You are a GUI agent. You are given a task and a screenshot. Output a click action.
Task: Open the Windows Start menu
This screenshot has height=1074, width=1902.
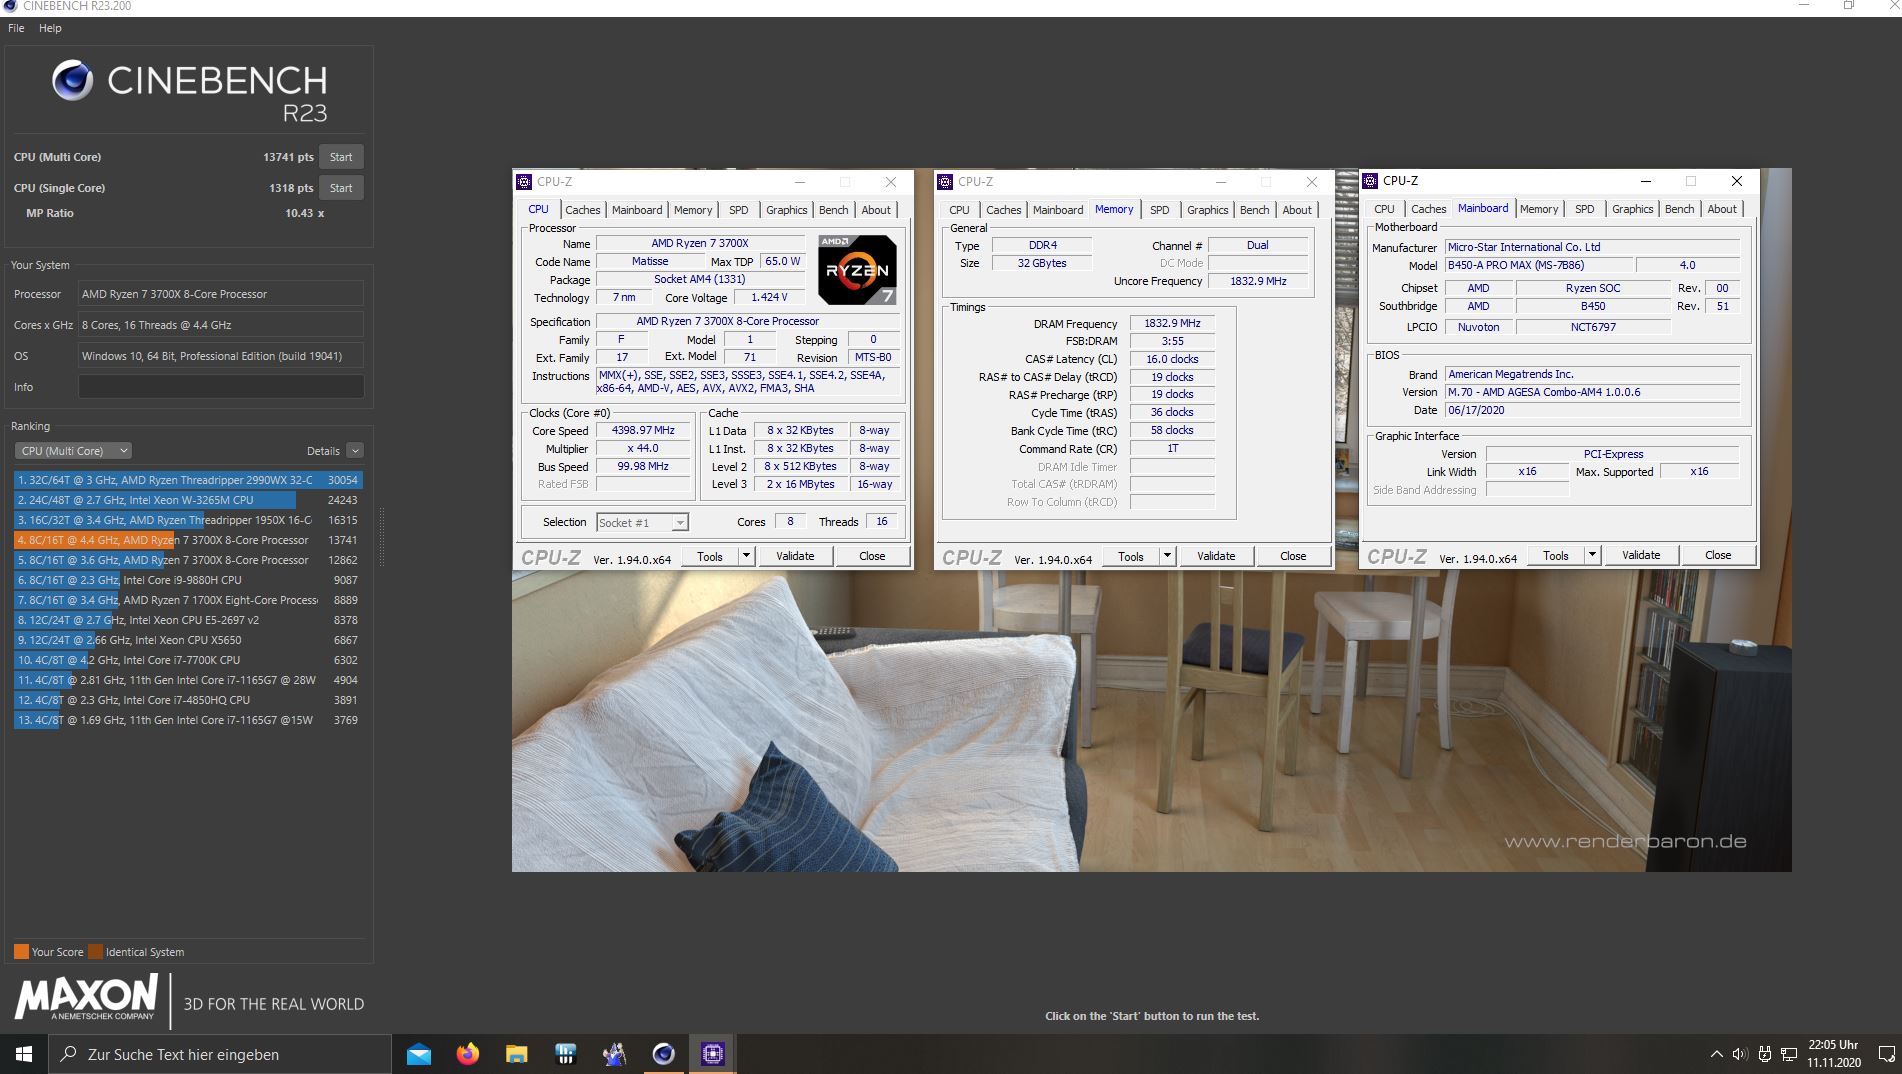24,1054
